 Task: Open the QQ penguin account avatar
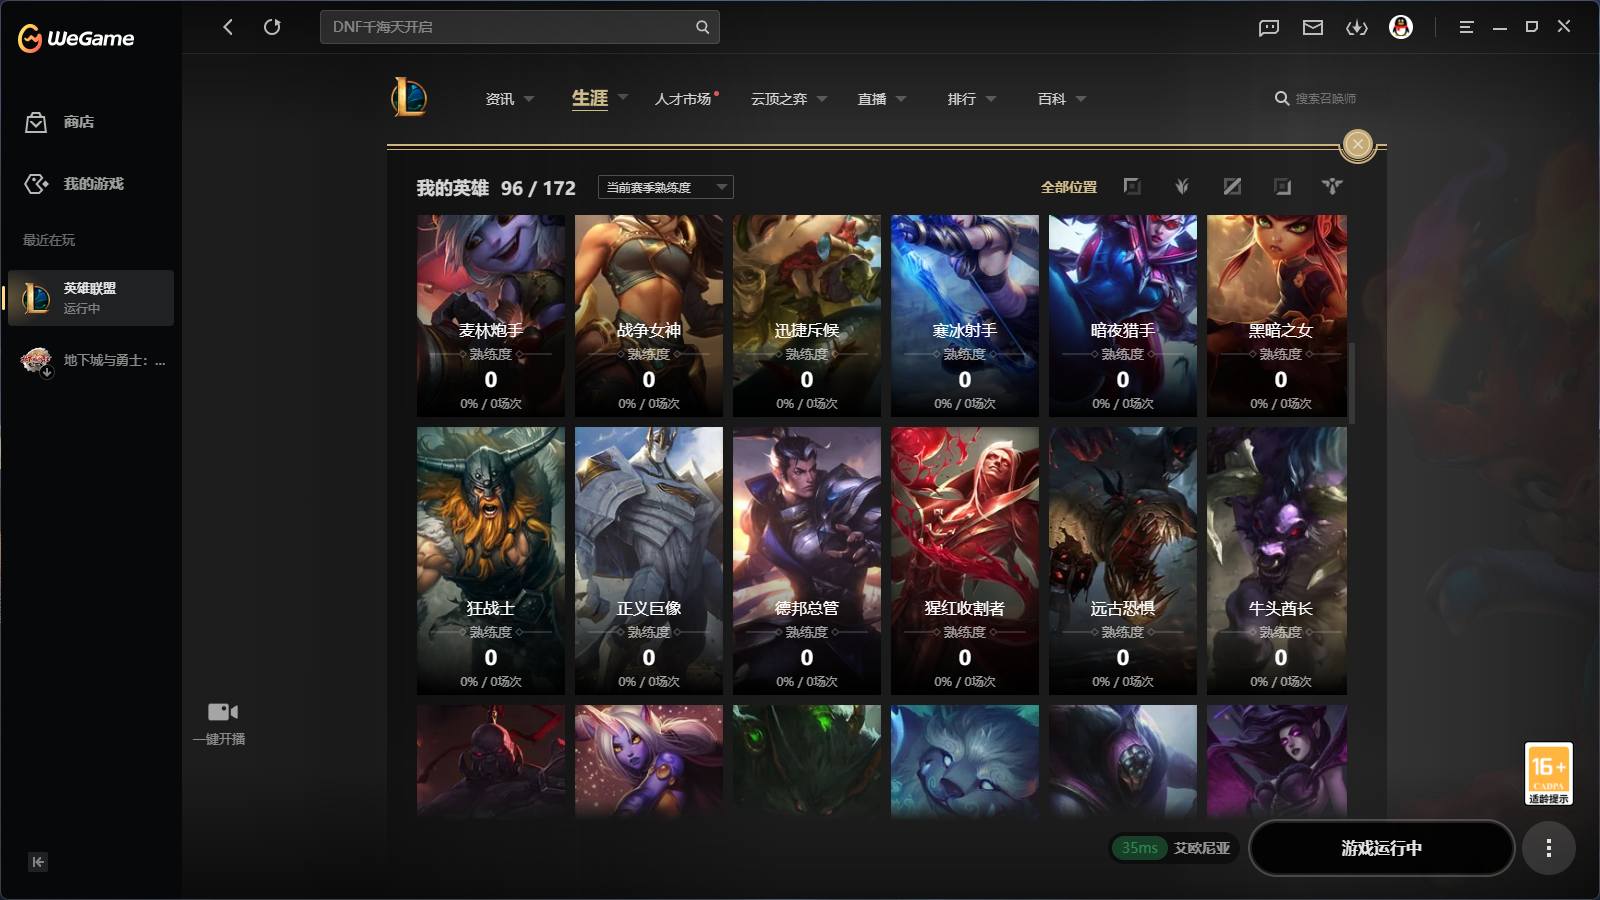pos(1401,27)
